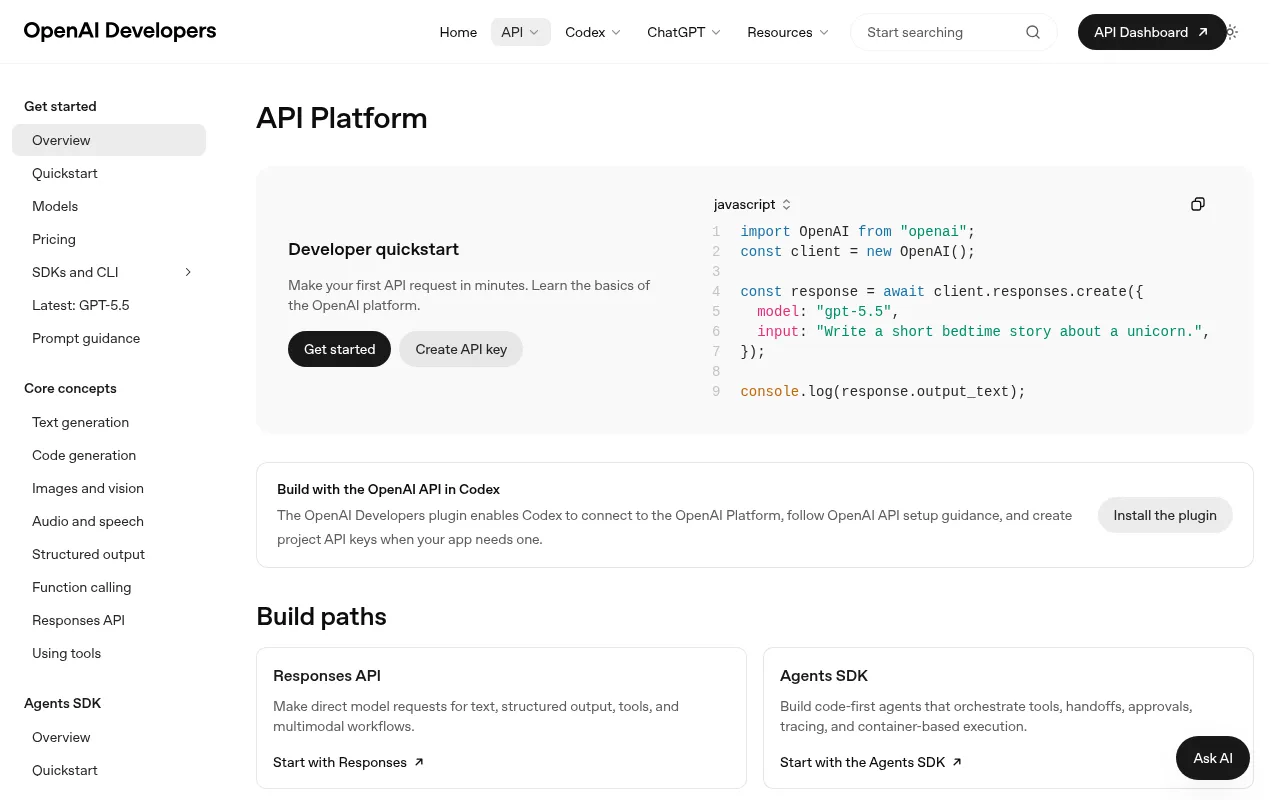The height and width of the screenshot is (800, 1280).
Task: Open Responses API sidebar link
Action: point(109,620)
